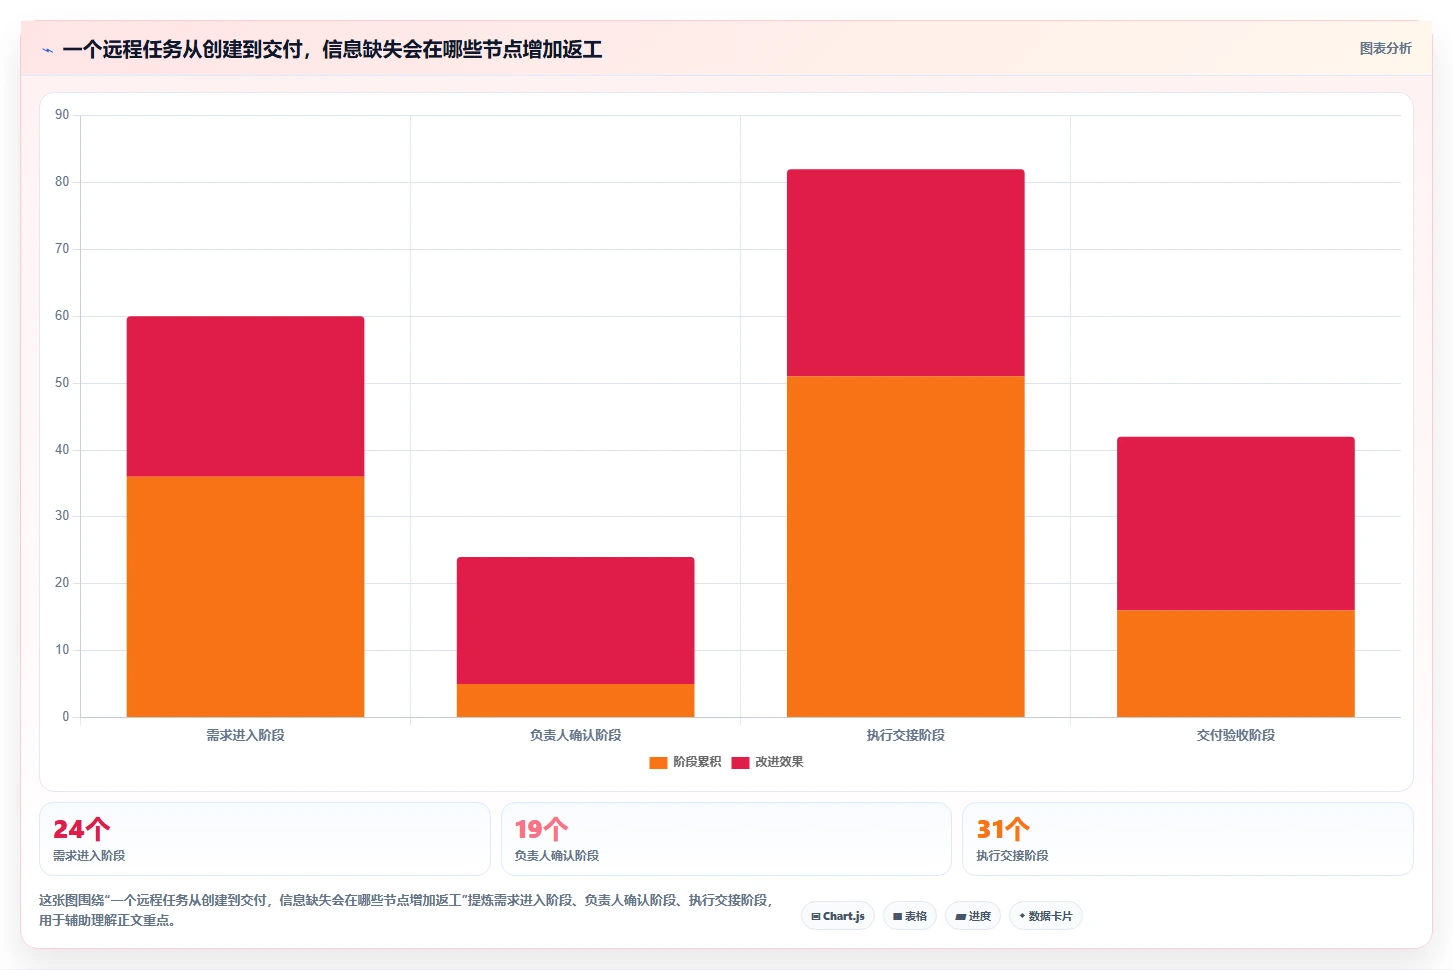This screenshot has height=970, width=1453.
Task: Click the 进度 chip's progress icon
Action: tap(960, 916)
